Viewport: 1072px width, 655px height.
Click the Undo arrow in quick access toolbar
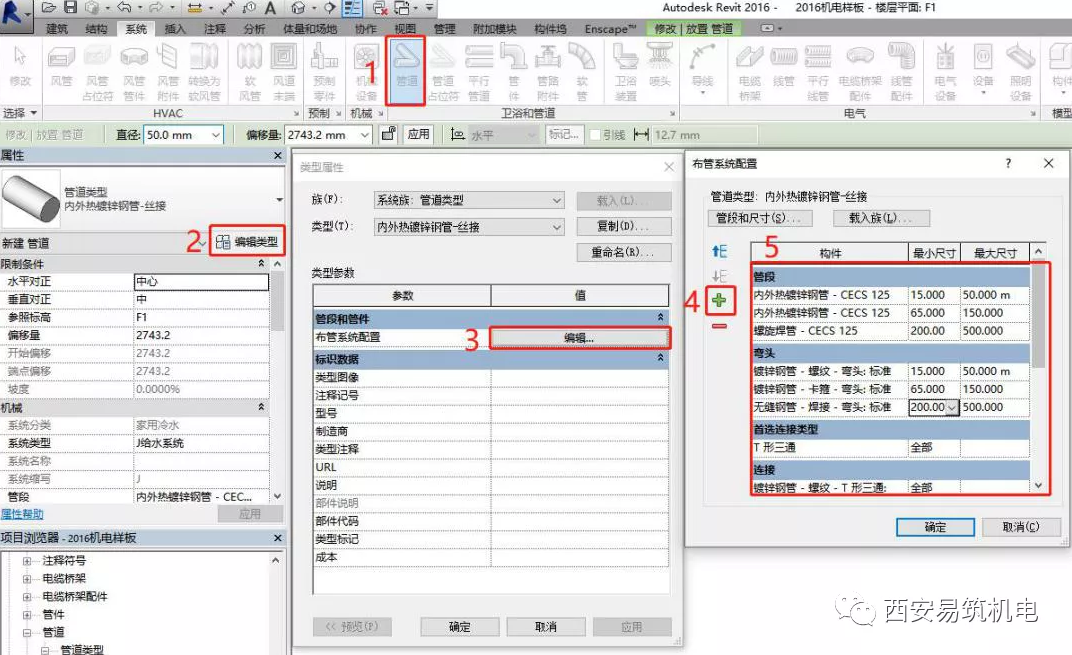[x=124, y=8]
